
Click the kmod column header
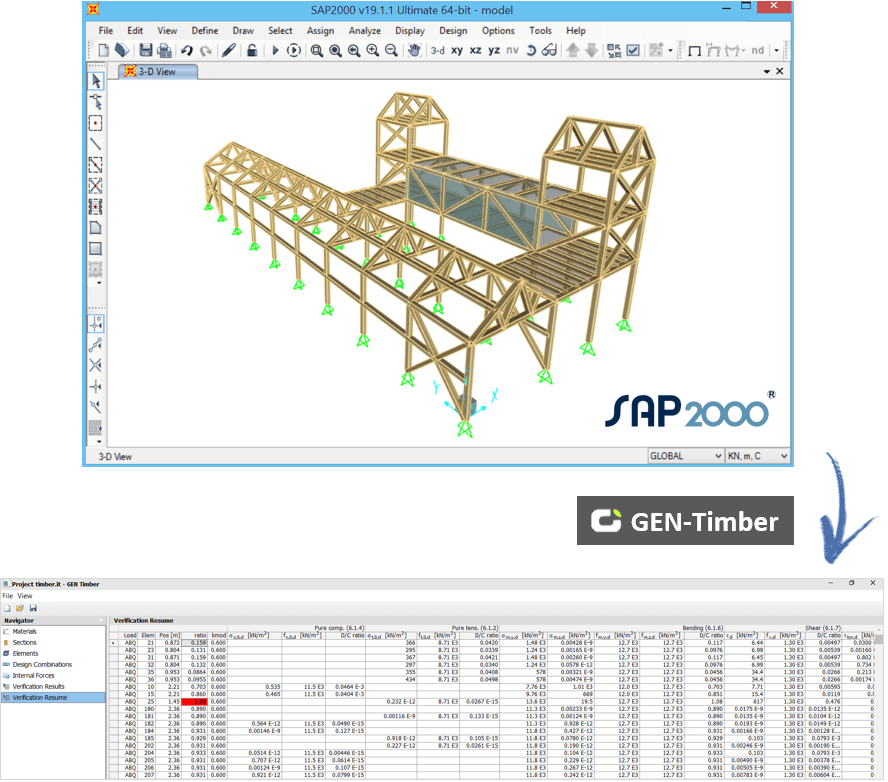pos(218,635)
